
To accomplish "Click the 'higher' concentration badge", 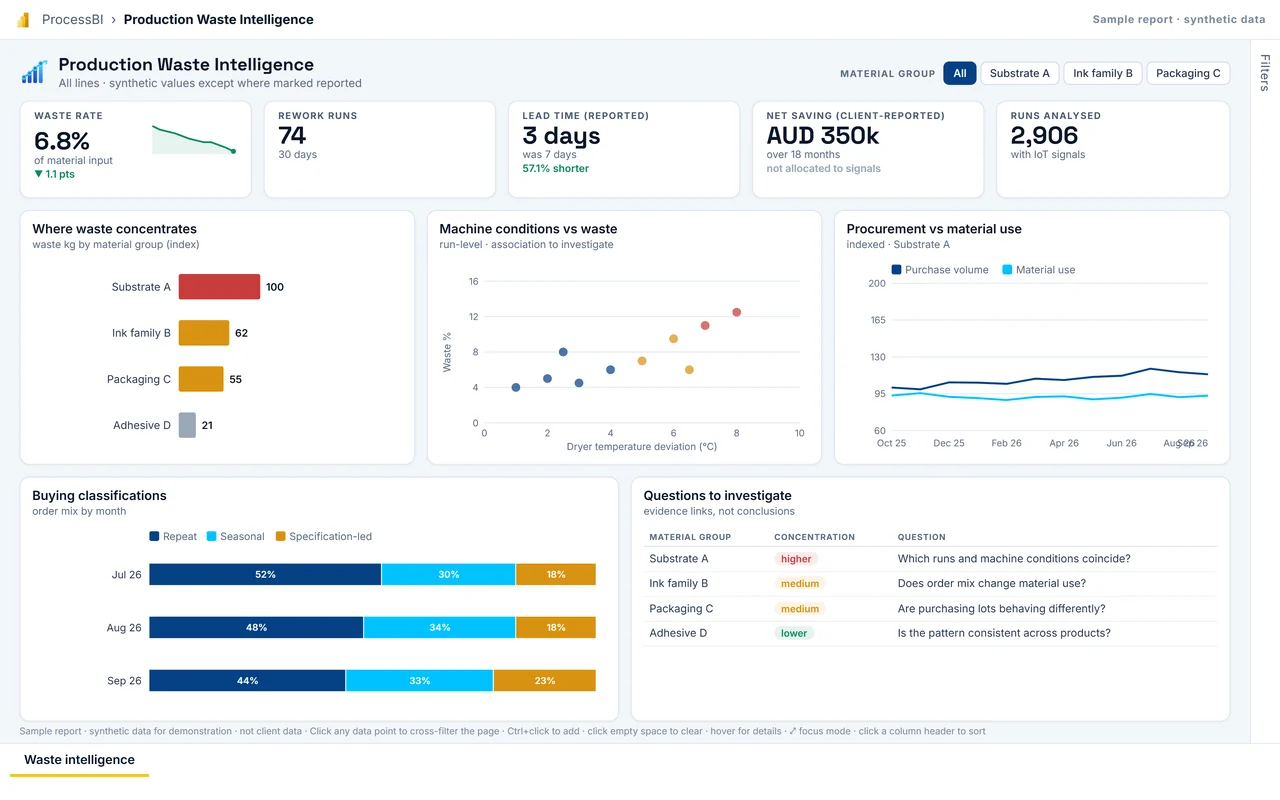I will [x=796, y=559].
